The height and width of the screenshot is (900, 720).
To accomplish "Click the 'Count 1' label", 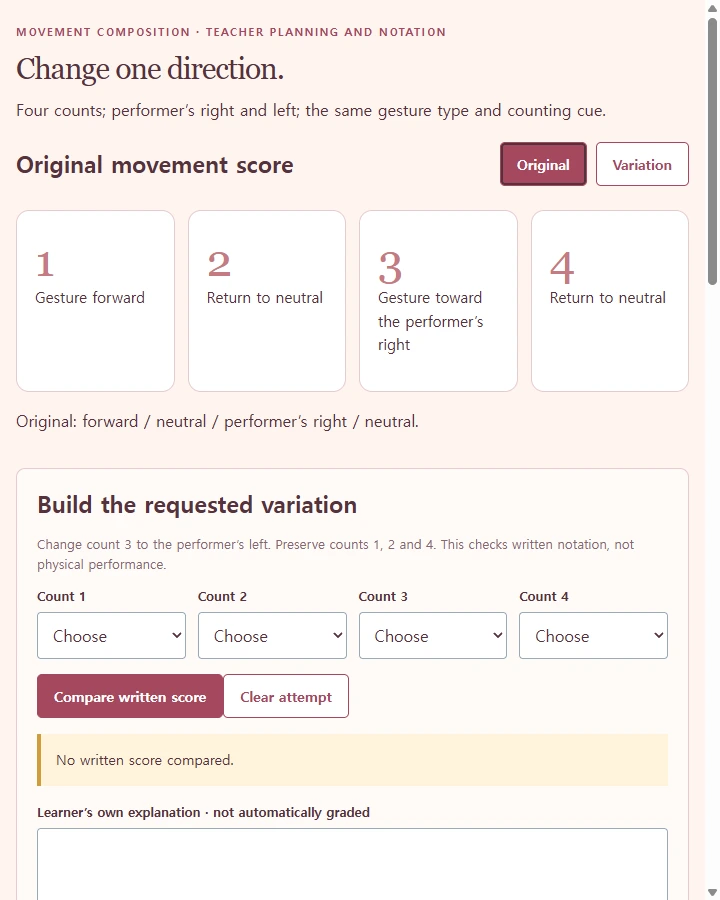I will pos(61,596).
